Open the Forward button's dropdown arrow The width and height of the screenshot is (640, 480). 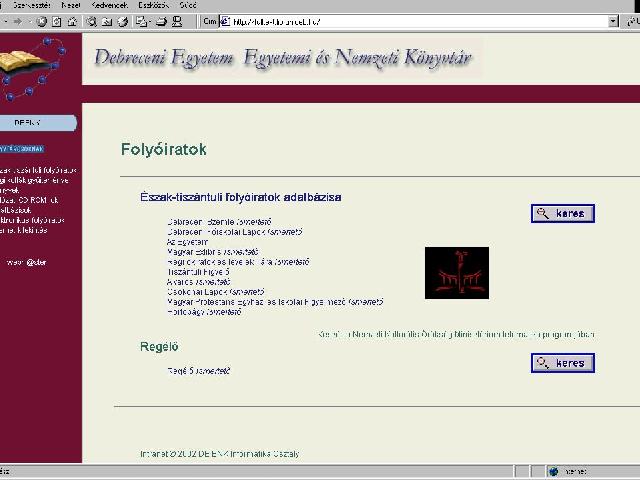point(29,22)
